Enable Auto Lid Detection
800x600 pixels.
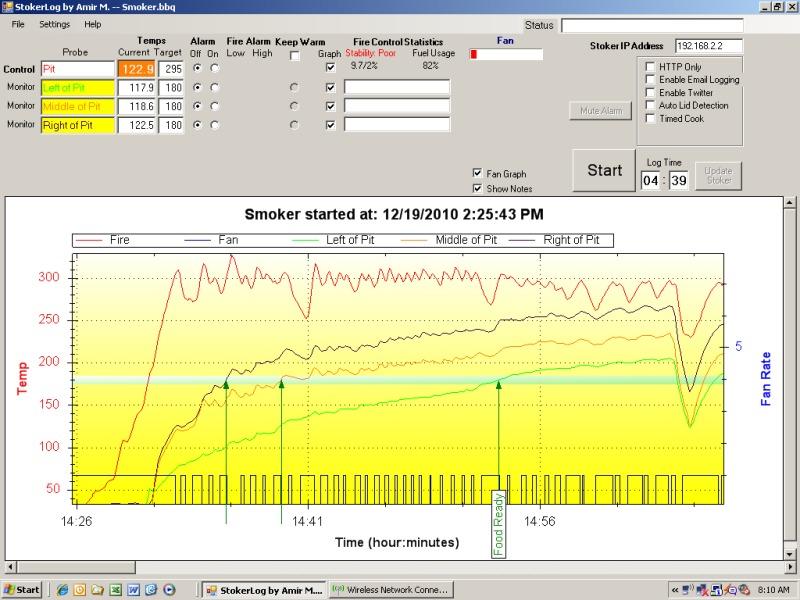(650, 105)
